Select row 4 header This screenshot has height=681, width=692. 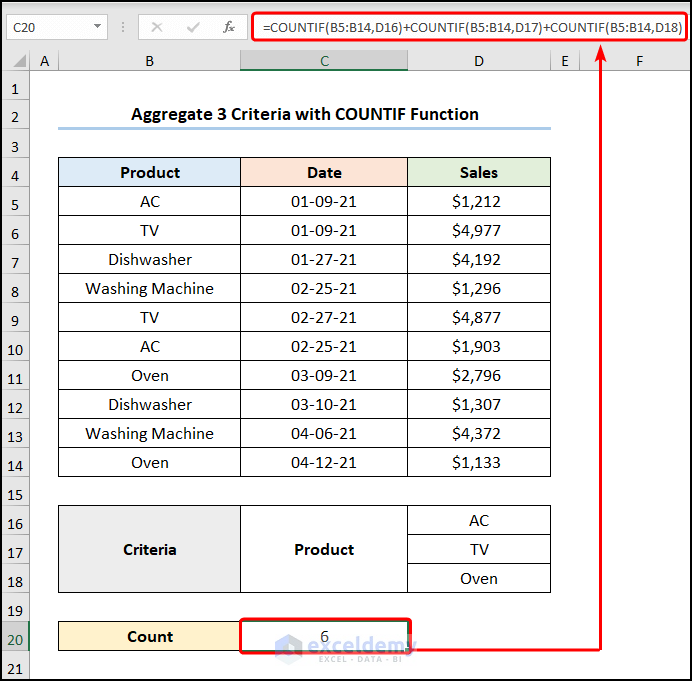click(x=15, y=176)
